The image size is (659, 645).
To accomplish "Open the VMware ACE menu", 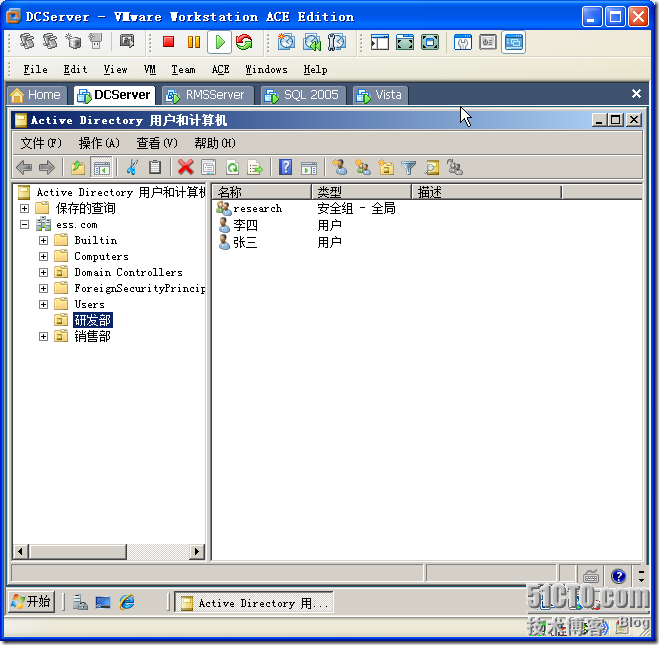I will [220, 69].
